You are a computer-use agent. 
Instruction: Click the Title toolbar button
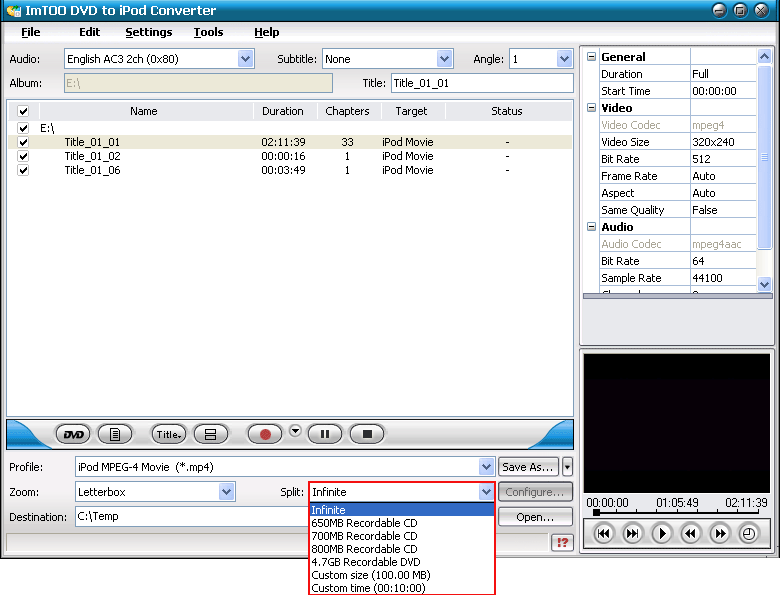click(169, 434)
